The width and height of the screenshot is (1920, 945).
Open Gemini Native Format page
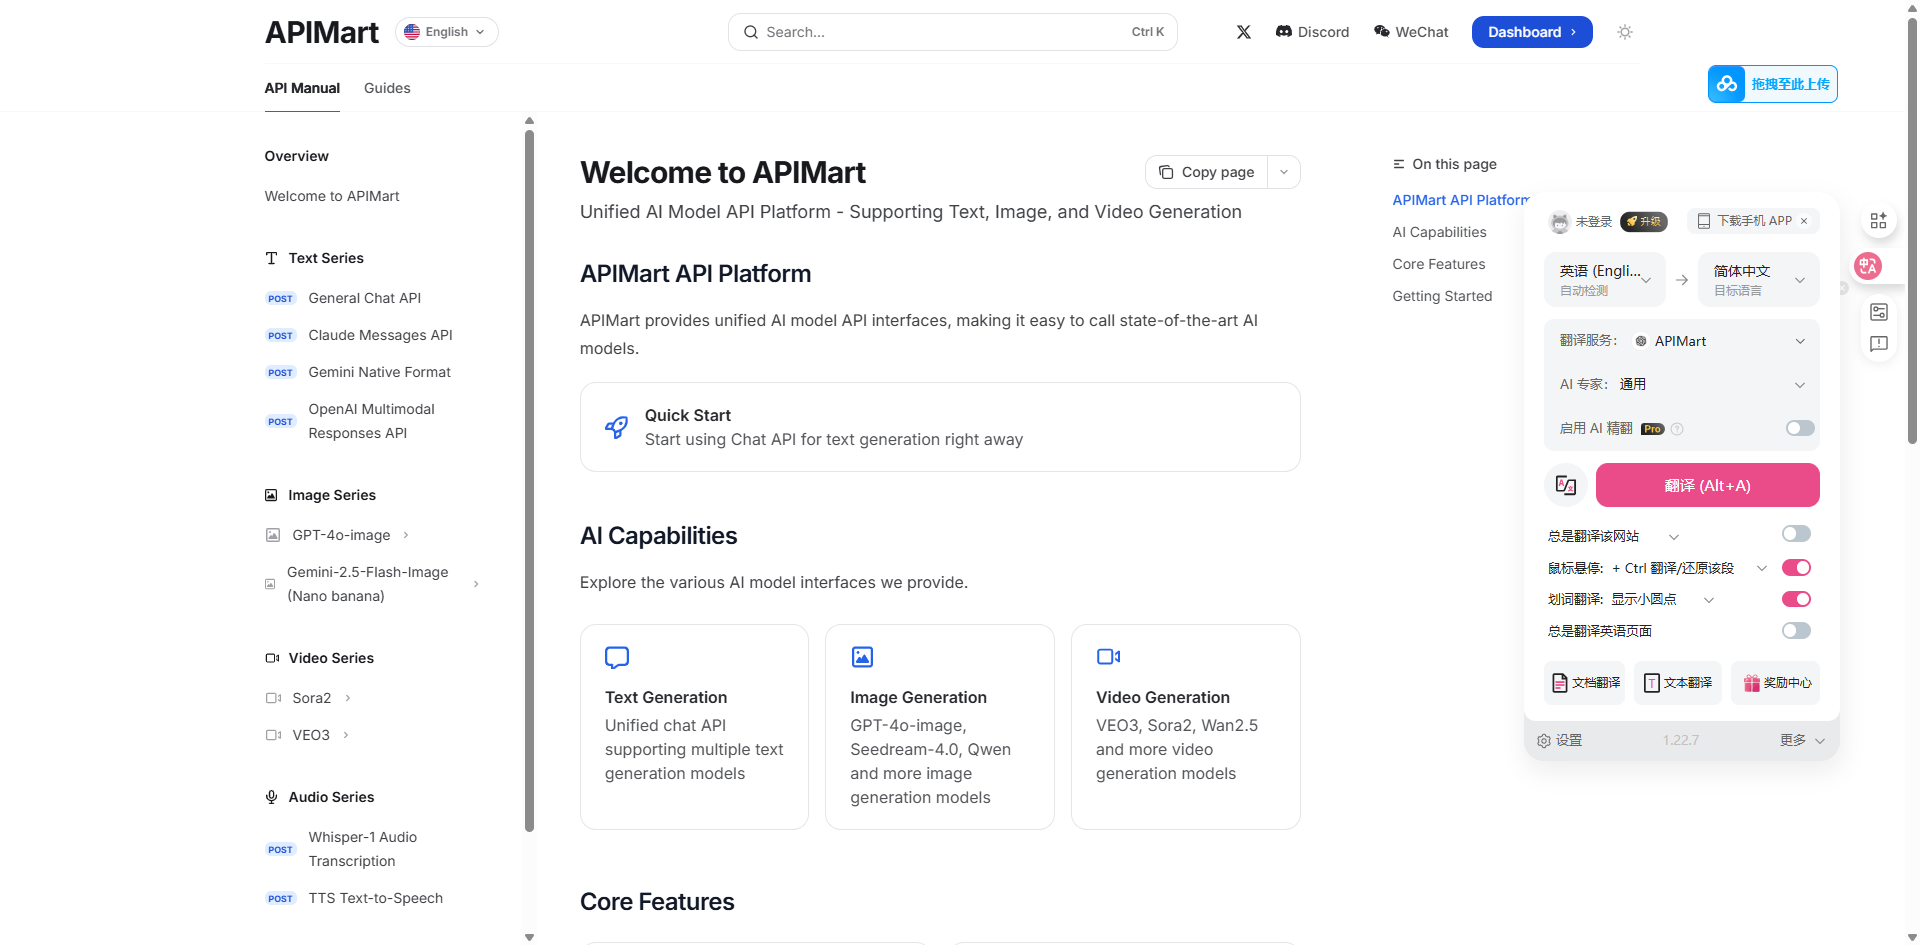[x=379, y=372]
